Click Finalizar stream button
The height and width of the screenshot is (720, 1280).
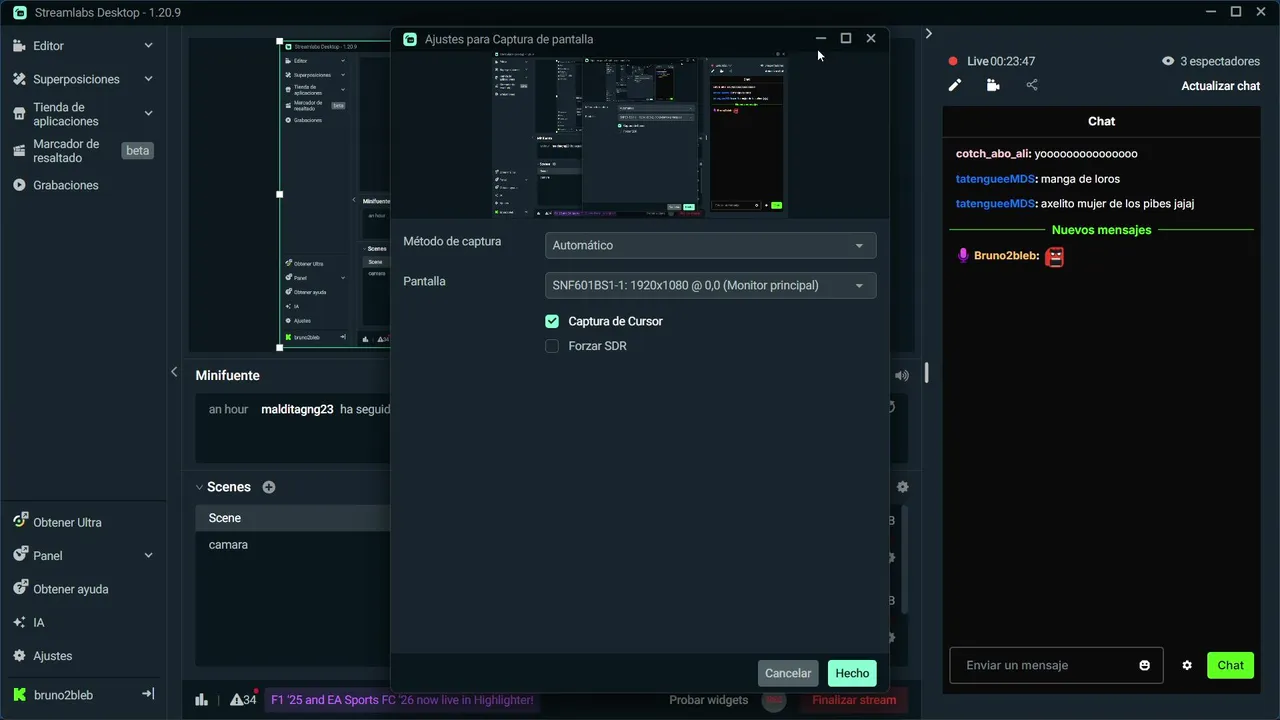pyautogui.click(x=854, y=700)
